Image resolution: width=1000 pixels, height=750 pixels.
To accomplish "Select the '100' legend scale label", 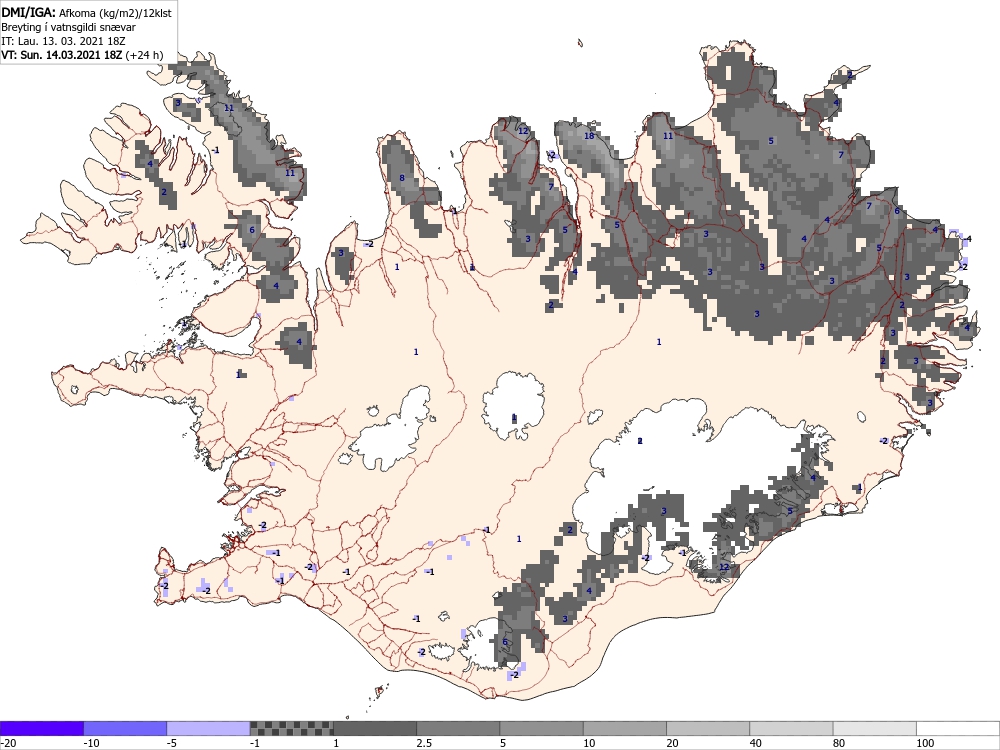I will point(925,743).
